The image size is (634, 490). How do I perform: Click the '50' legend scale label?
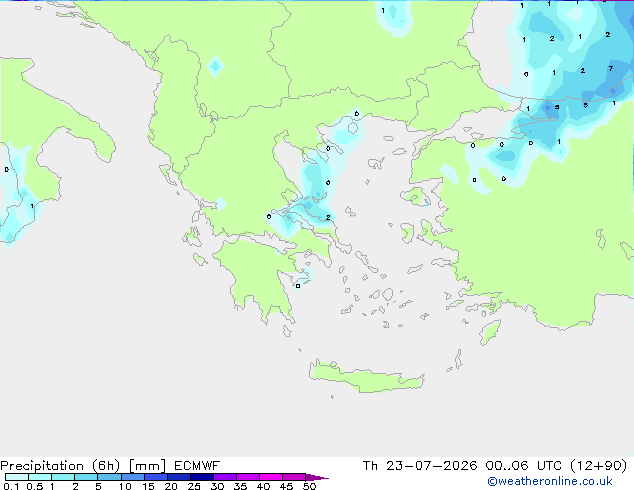point(310,486)
